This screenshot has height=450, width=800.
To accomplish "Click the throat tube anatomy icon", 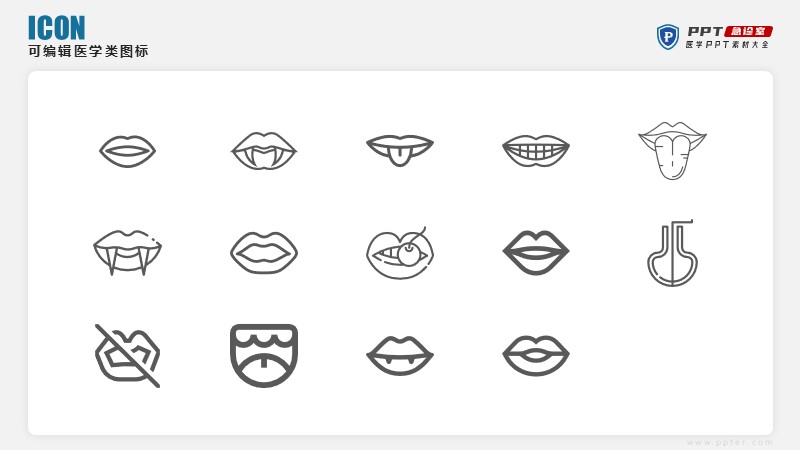I will tap(672, 253).
